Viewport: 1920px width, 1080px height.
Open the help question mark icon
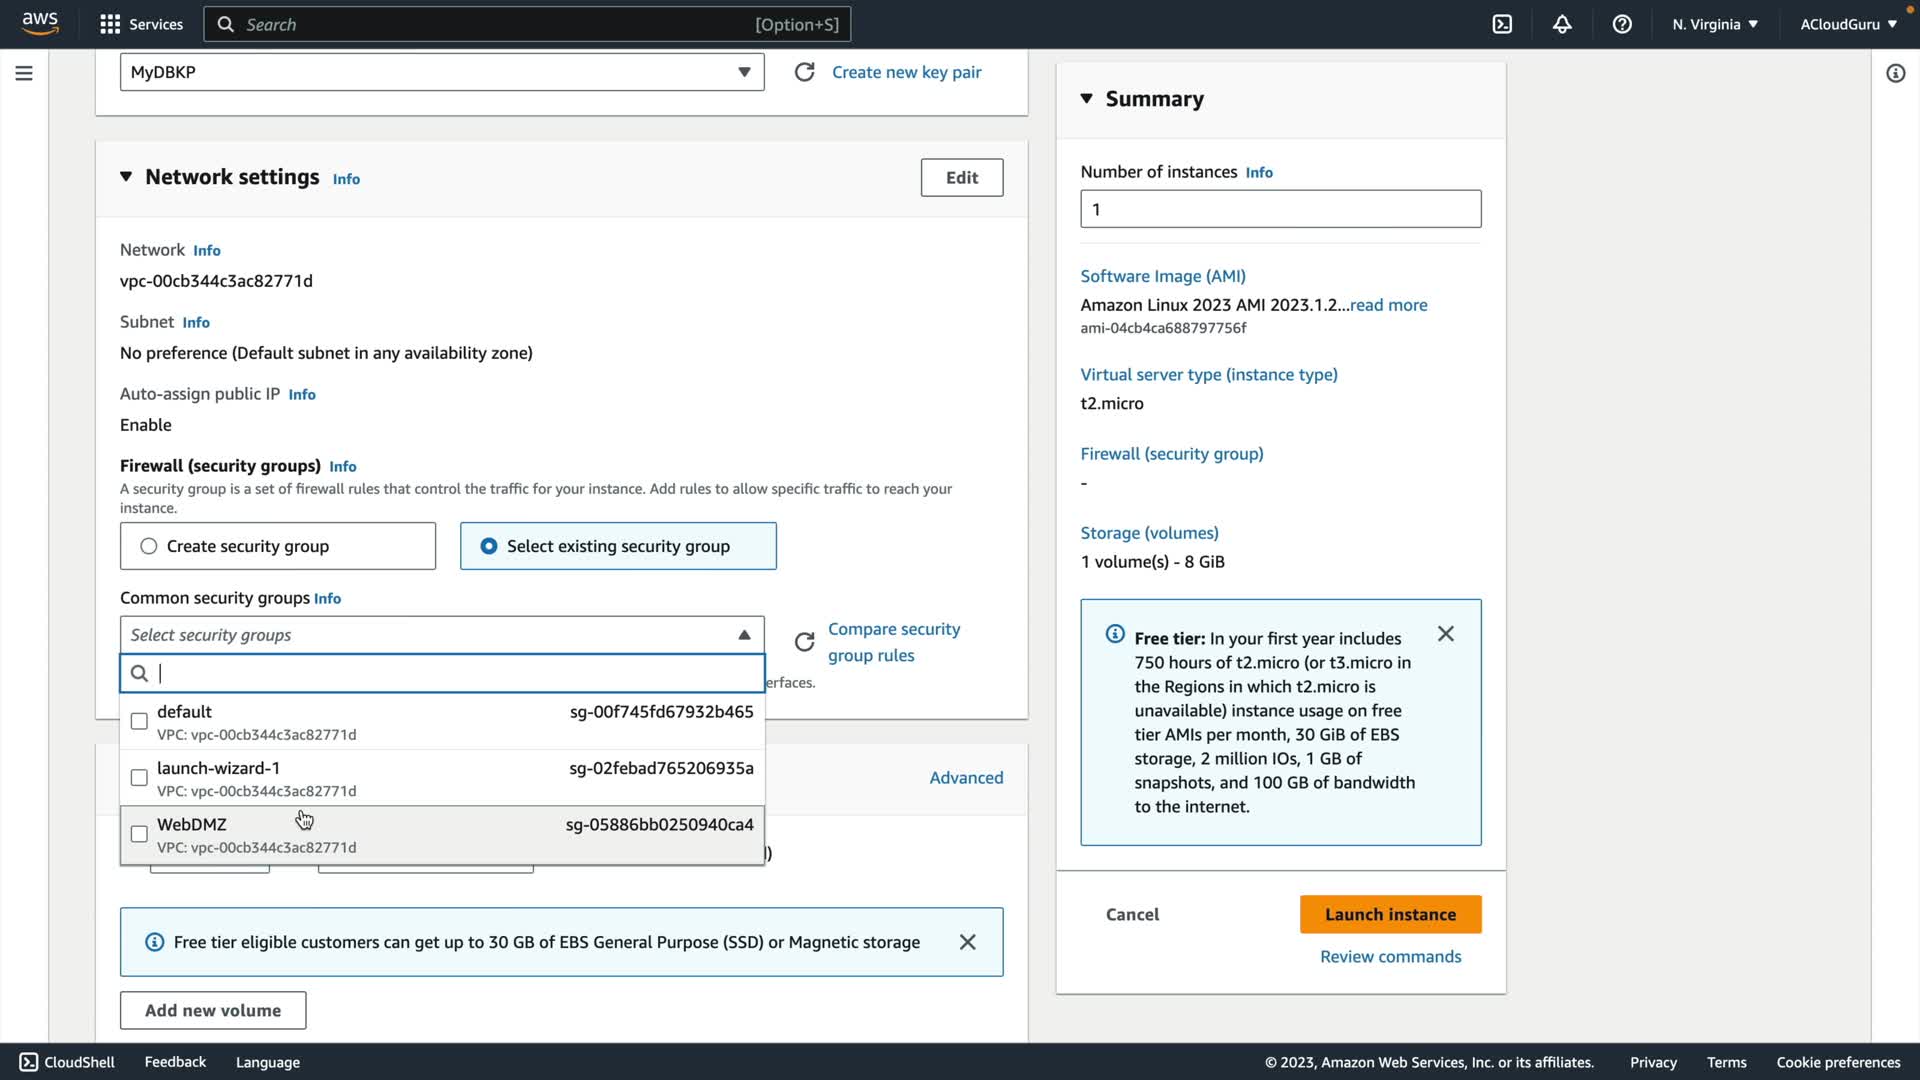[1622, 24]
